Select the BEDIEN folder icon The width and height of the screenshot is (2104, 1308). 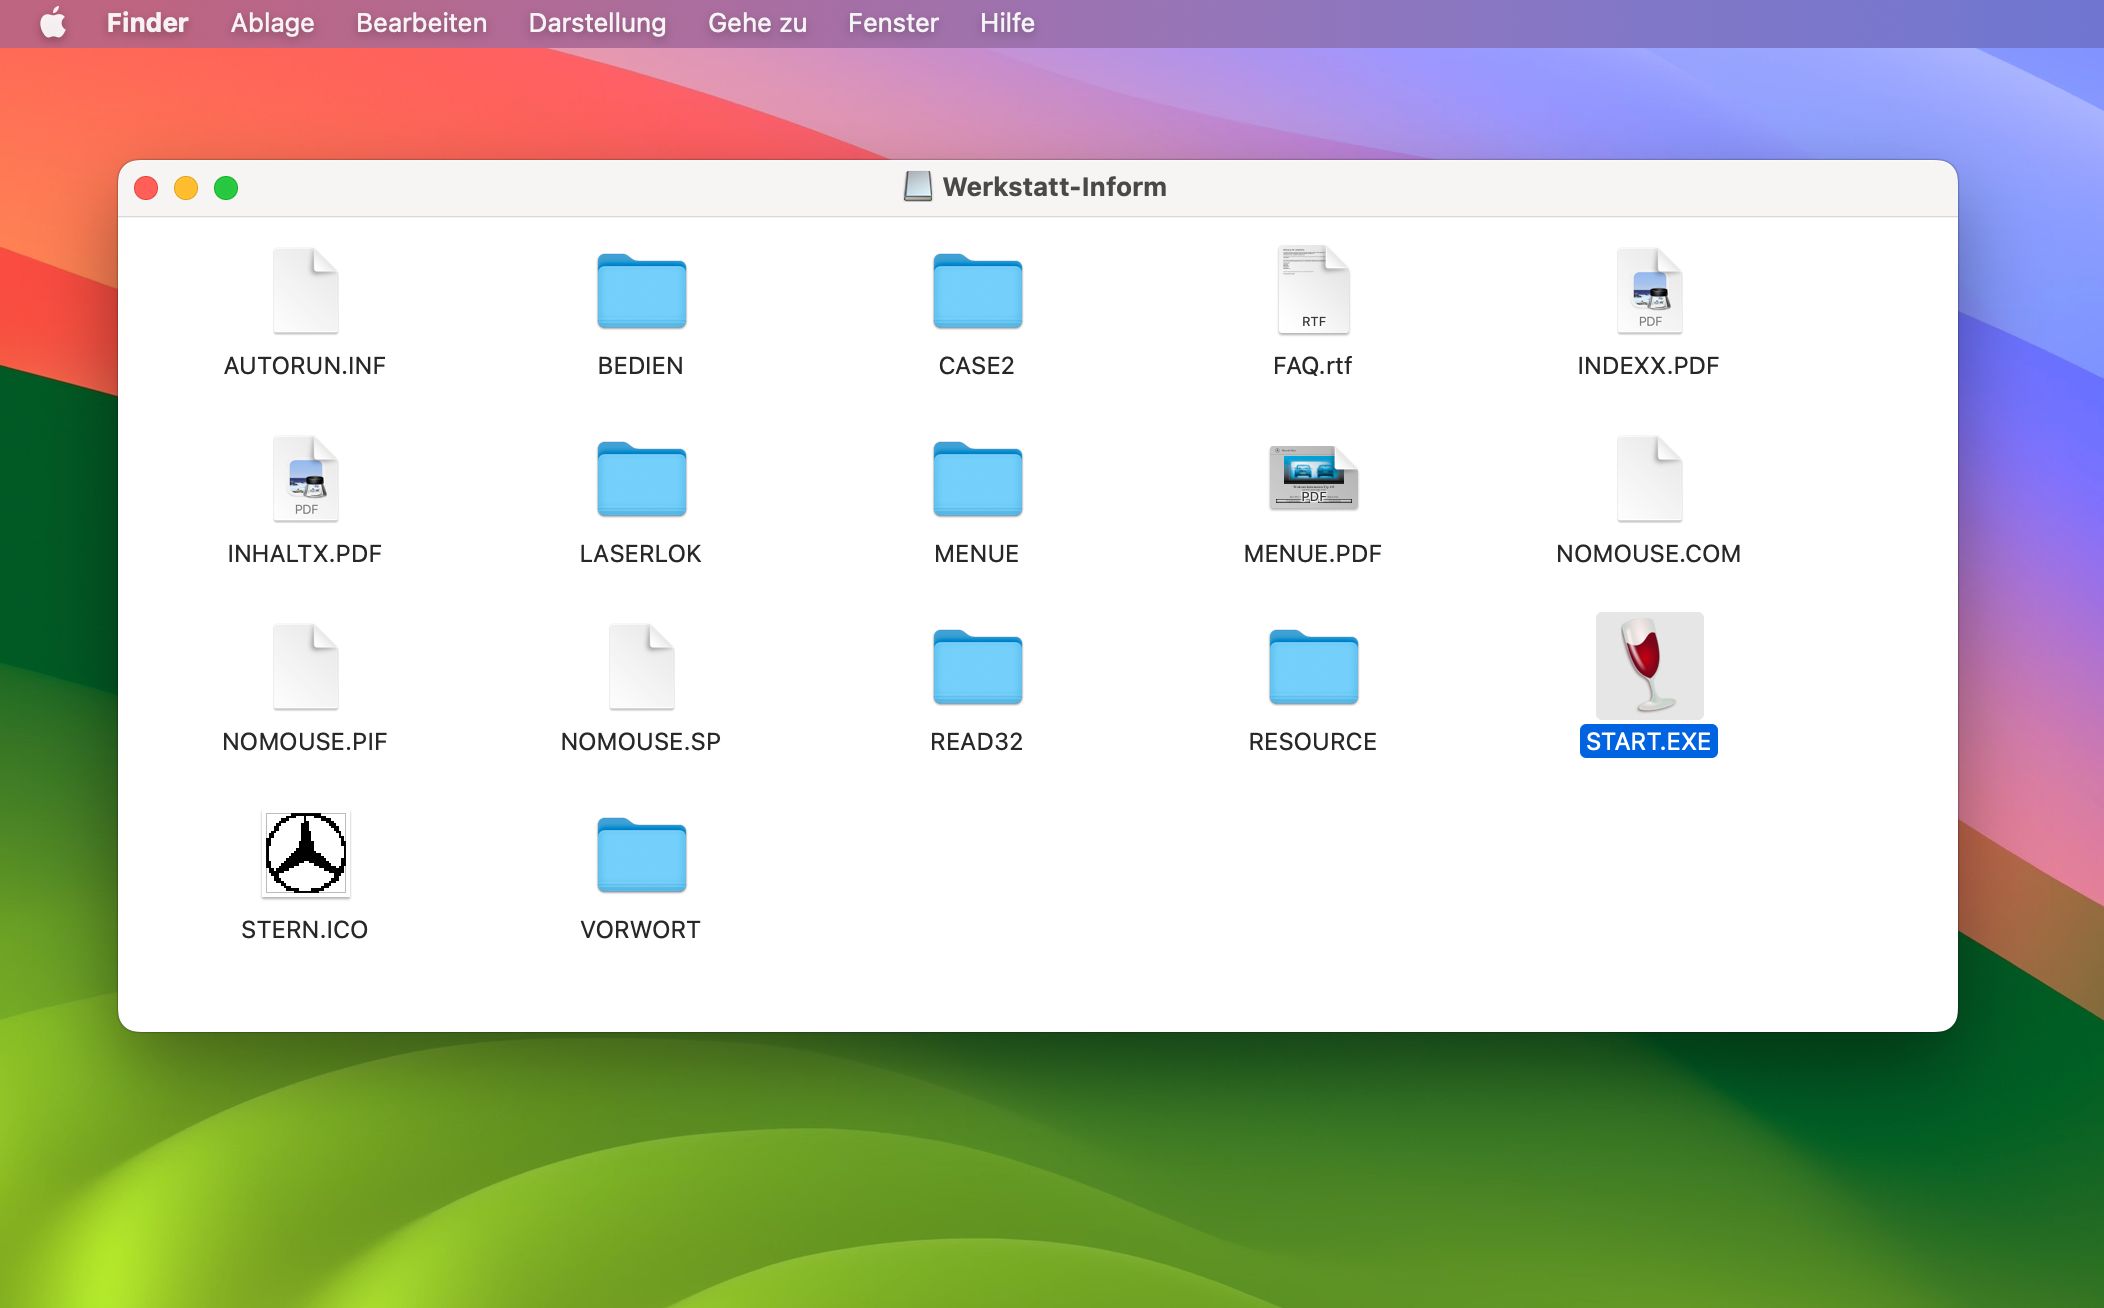click(x=641, y=291)
